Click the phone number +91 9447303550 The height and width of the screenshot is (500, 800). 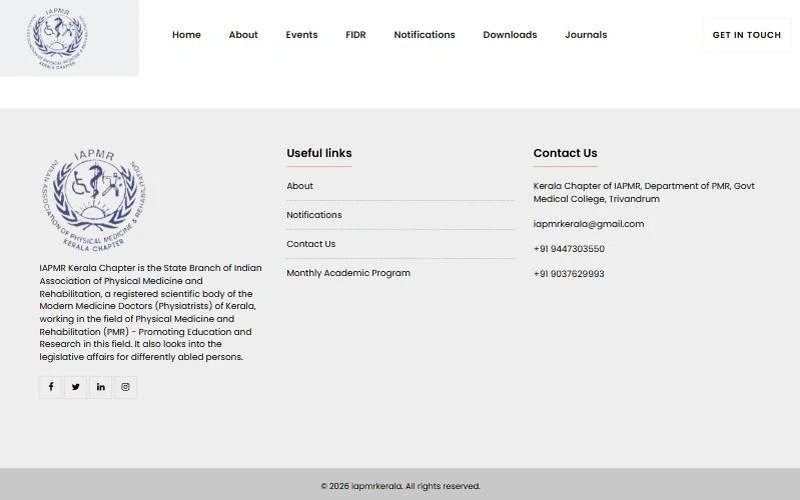[x=569, y=249]
